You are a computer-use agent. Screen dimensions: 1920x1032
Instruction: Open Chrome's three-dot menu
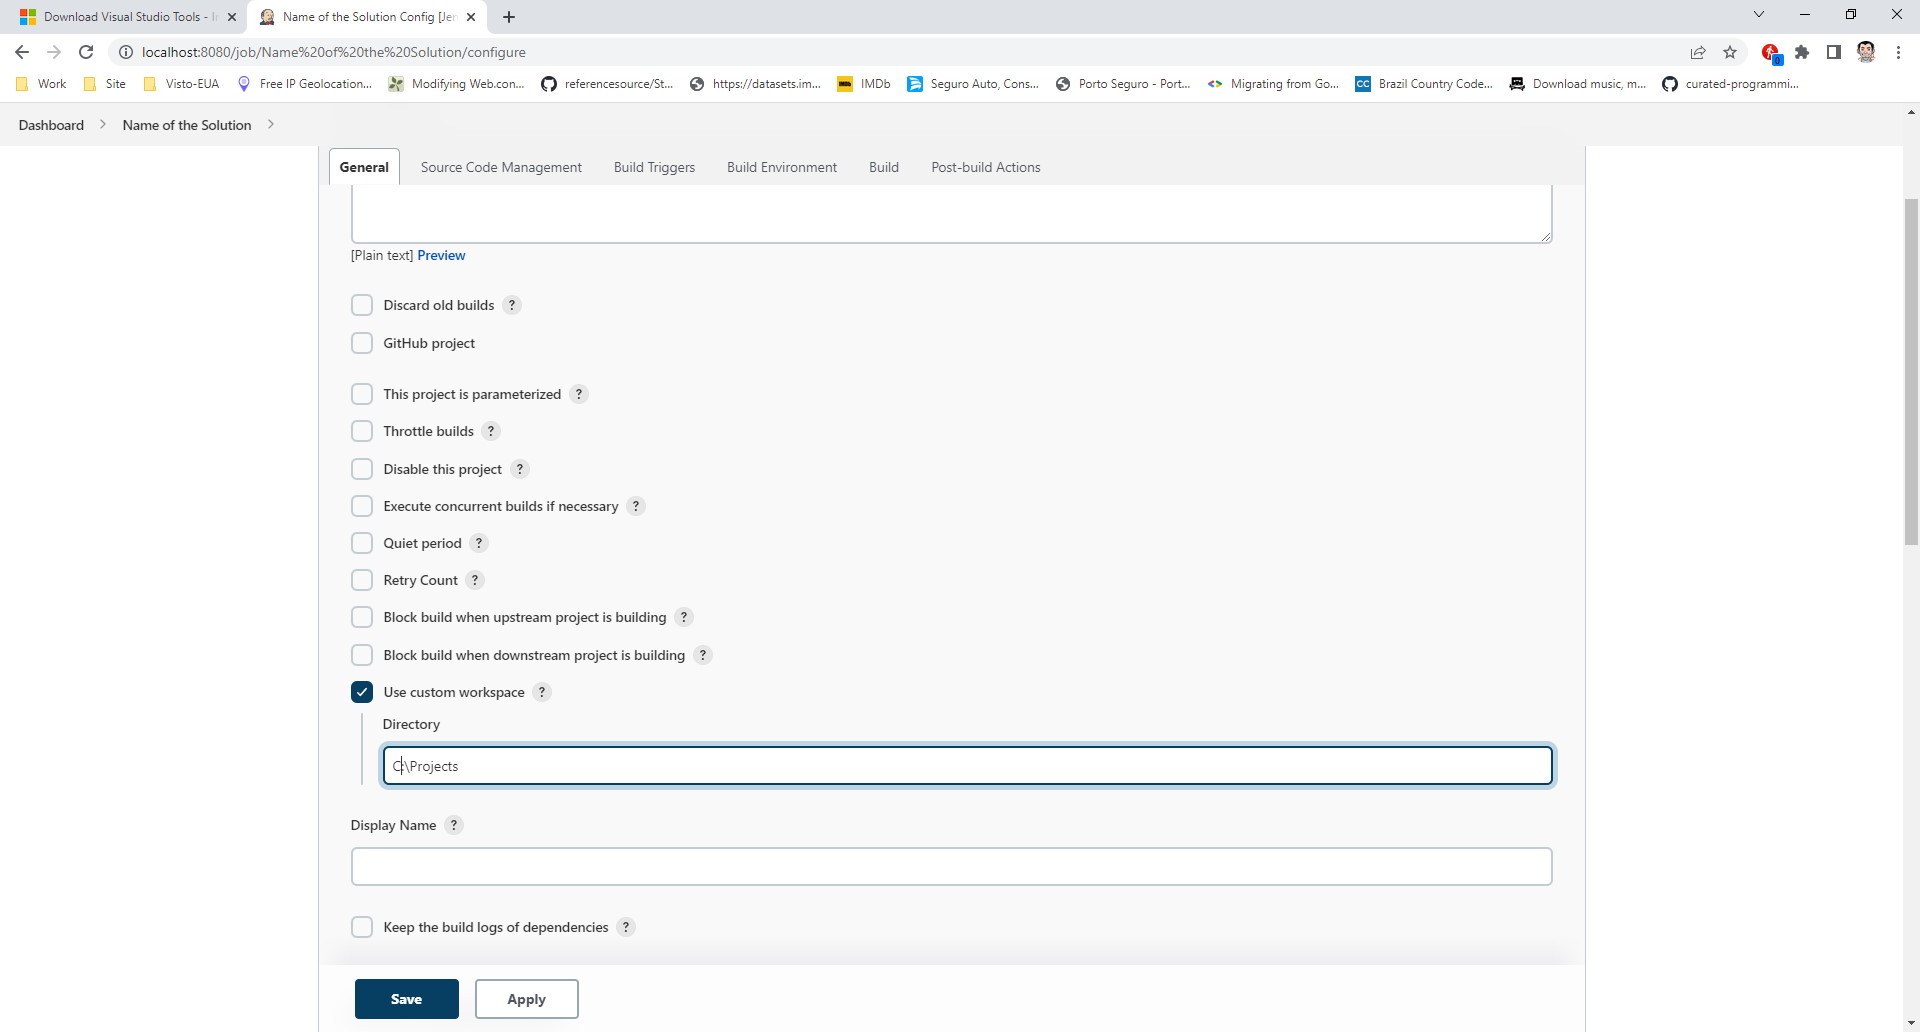click(x=1898, y=52)
